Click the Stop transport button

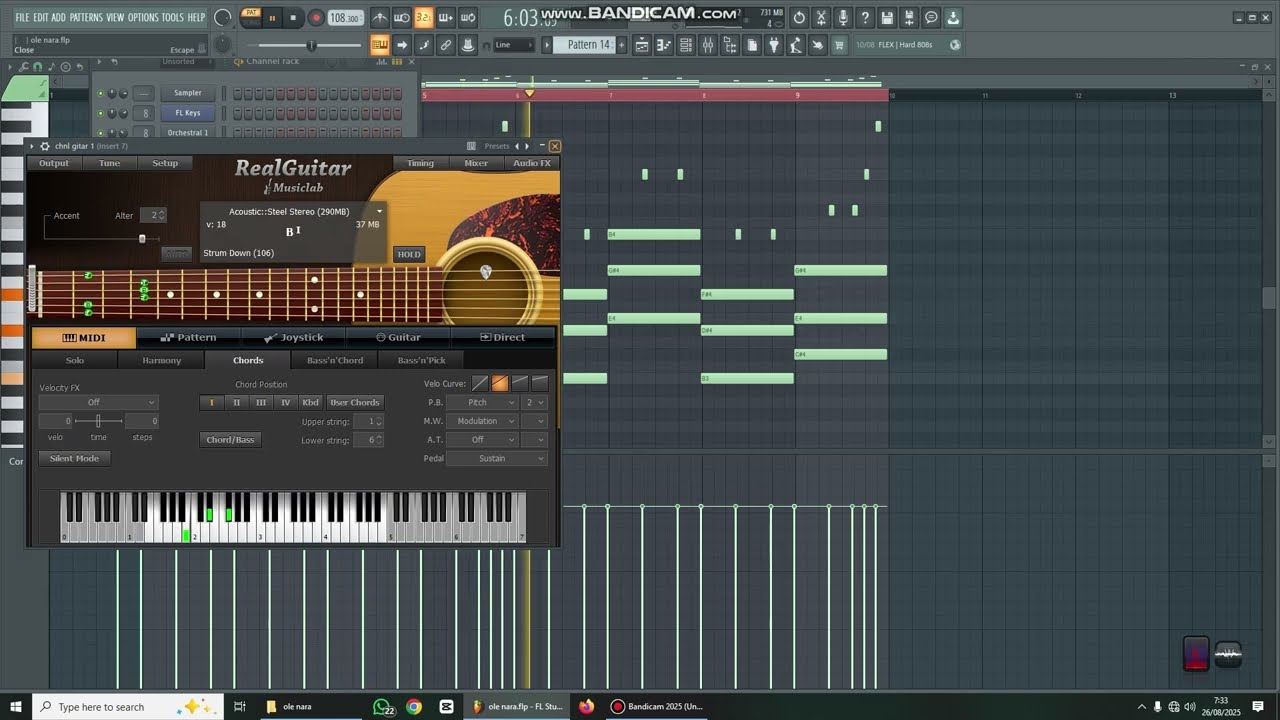(293, 18)
